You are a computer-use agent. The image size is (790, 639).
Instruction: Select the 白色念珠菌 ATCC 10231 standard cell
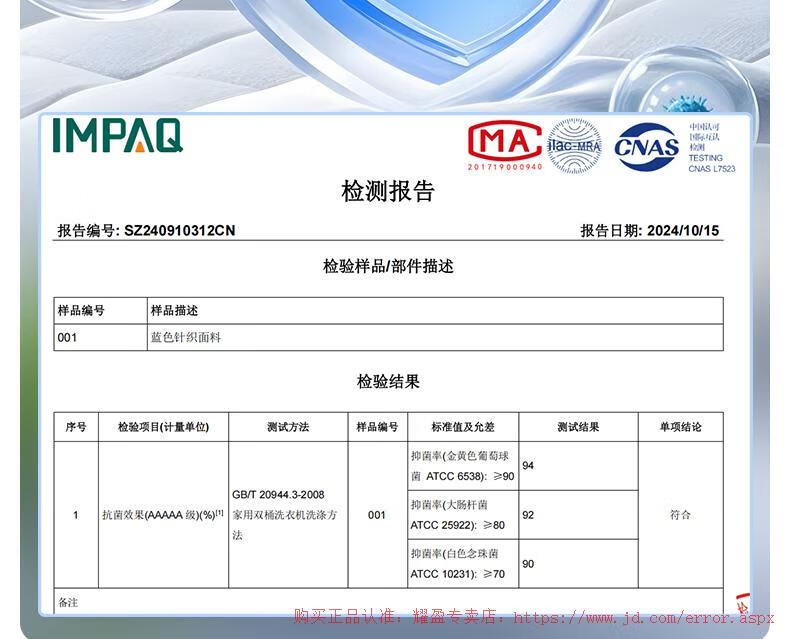pos(463,564)
